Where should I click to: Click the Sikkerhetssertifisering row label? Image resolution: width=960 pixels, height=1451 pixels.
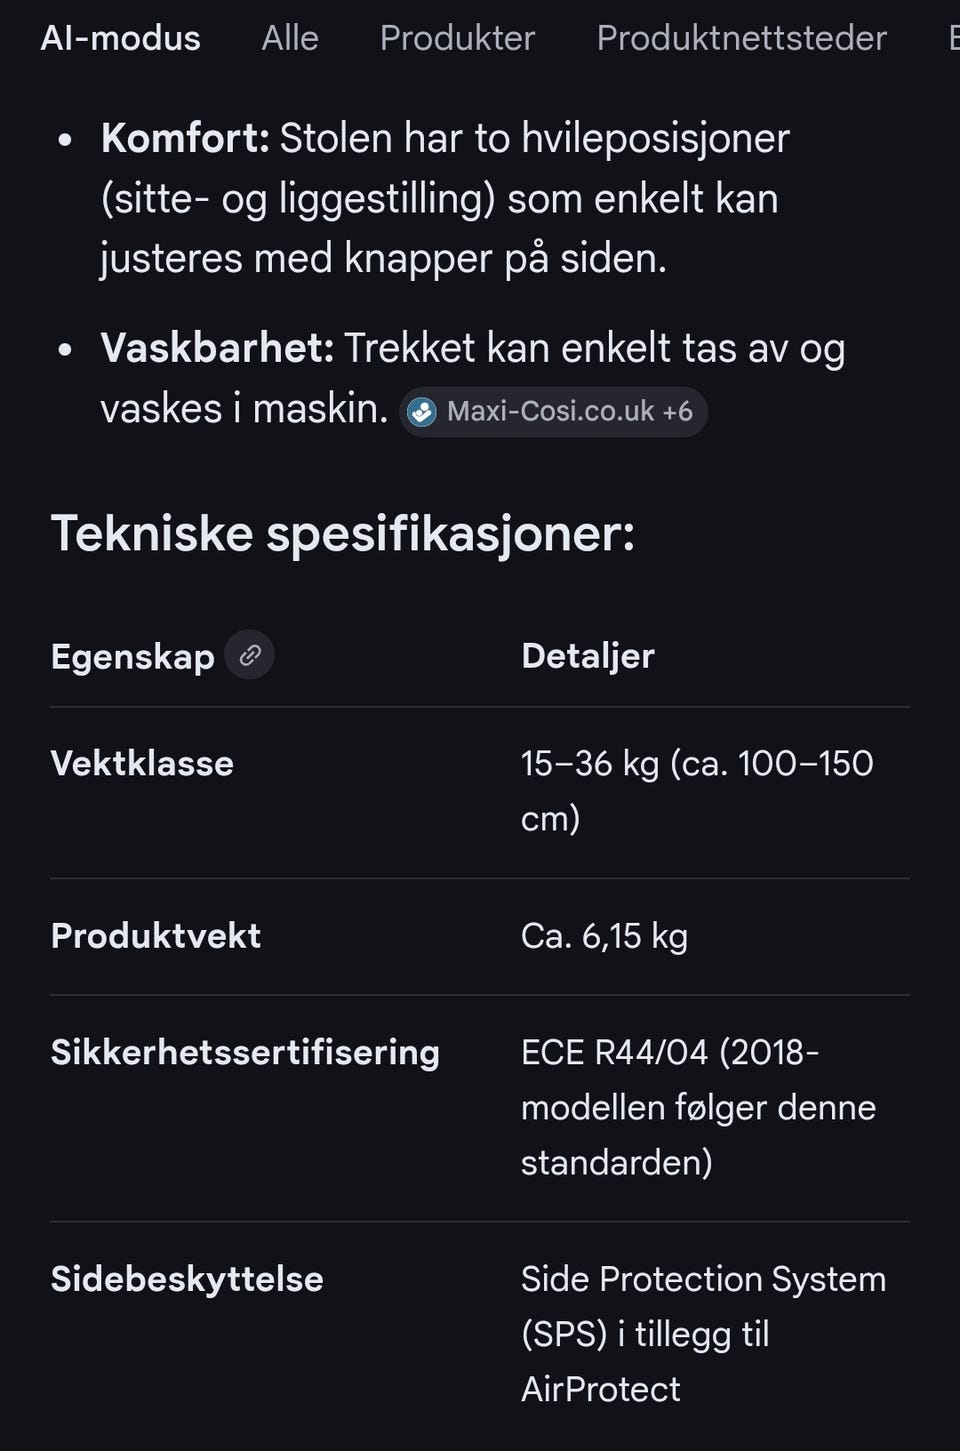[245, 1052]
